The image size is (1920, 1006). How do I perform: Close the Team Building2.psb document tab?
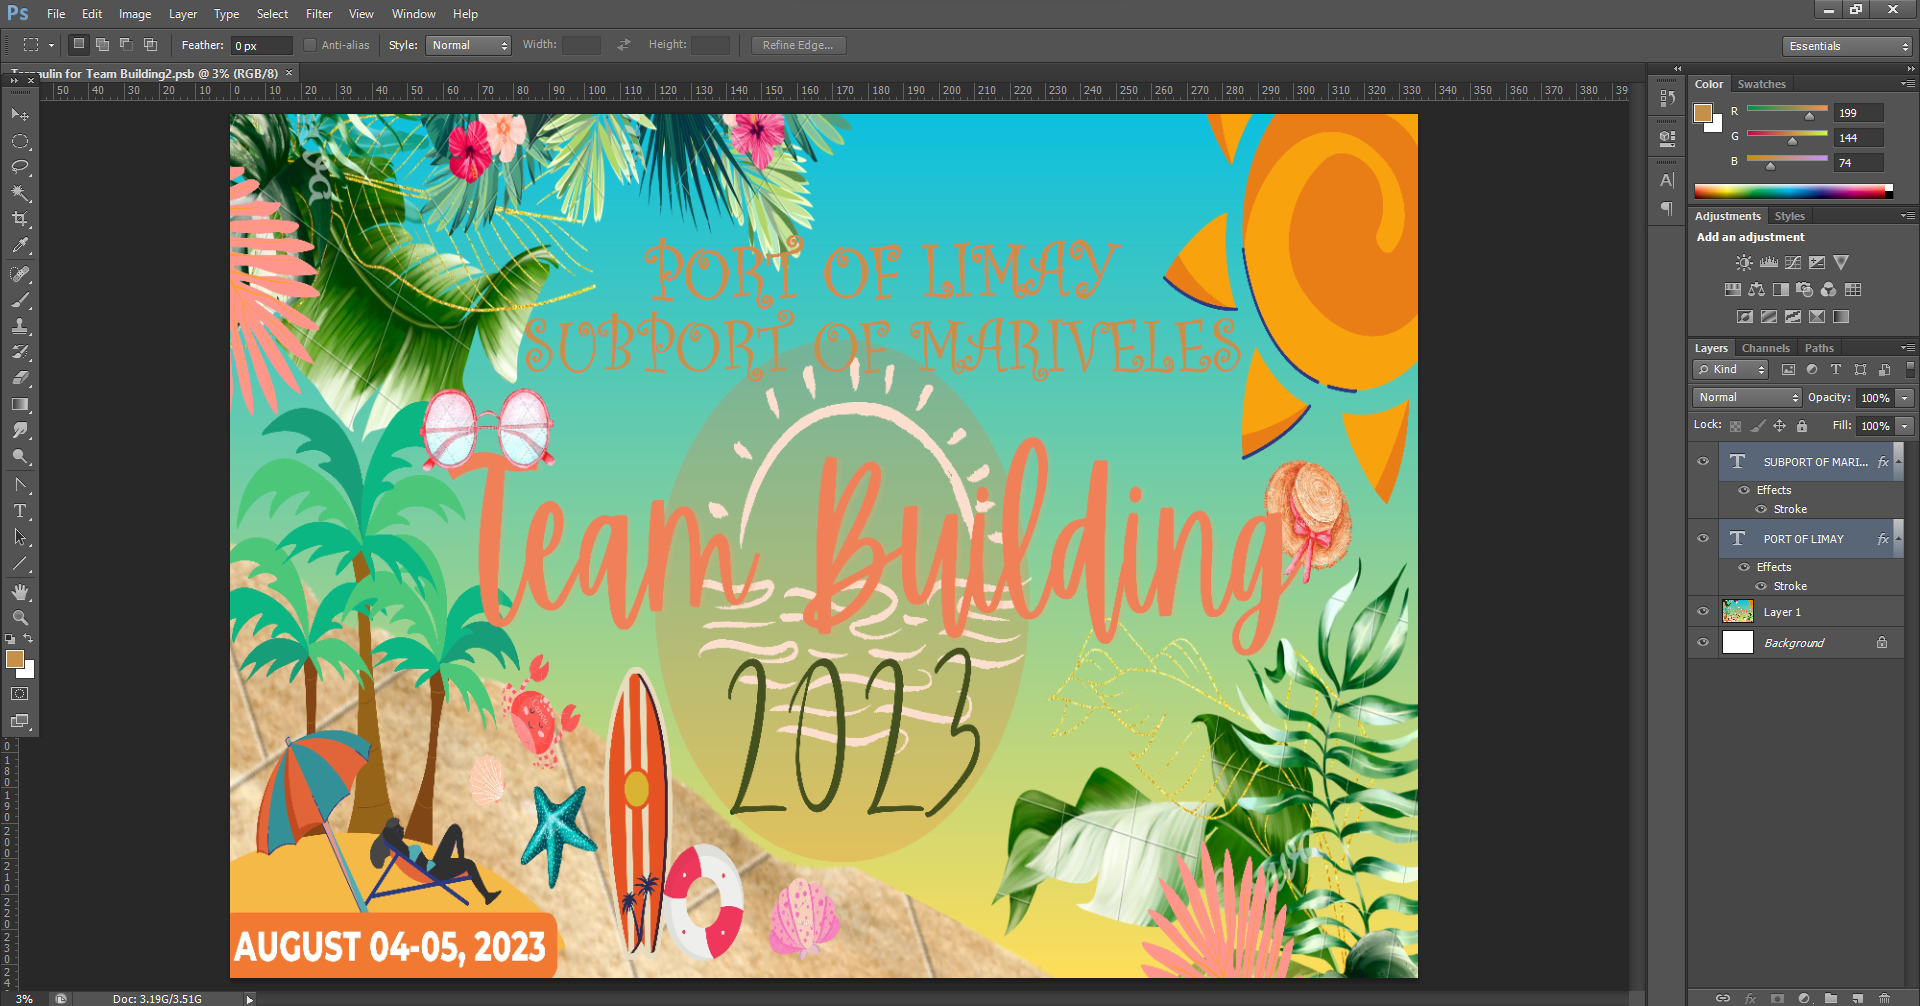pos(290,73)
